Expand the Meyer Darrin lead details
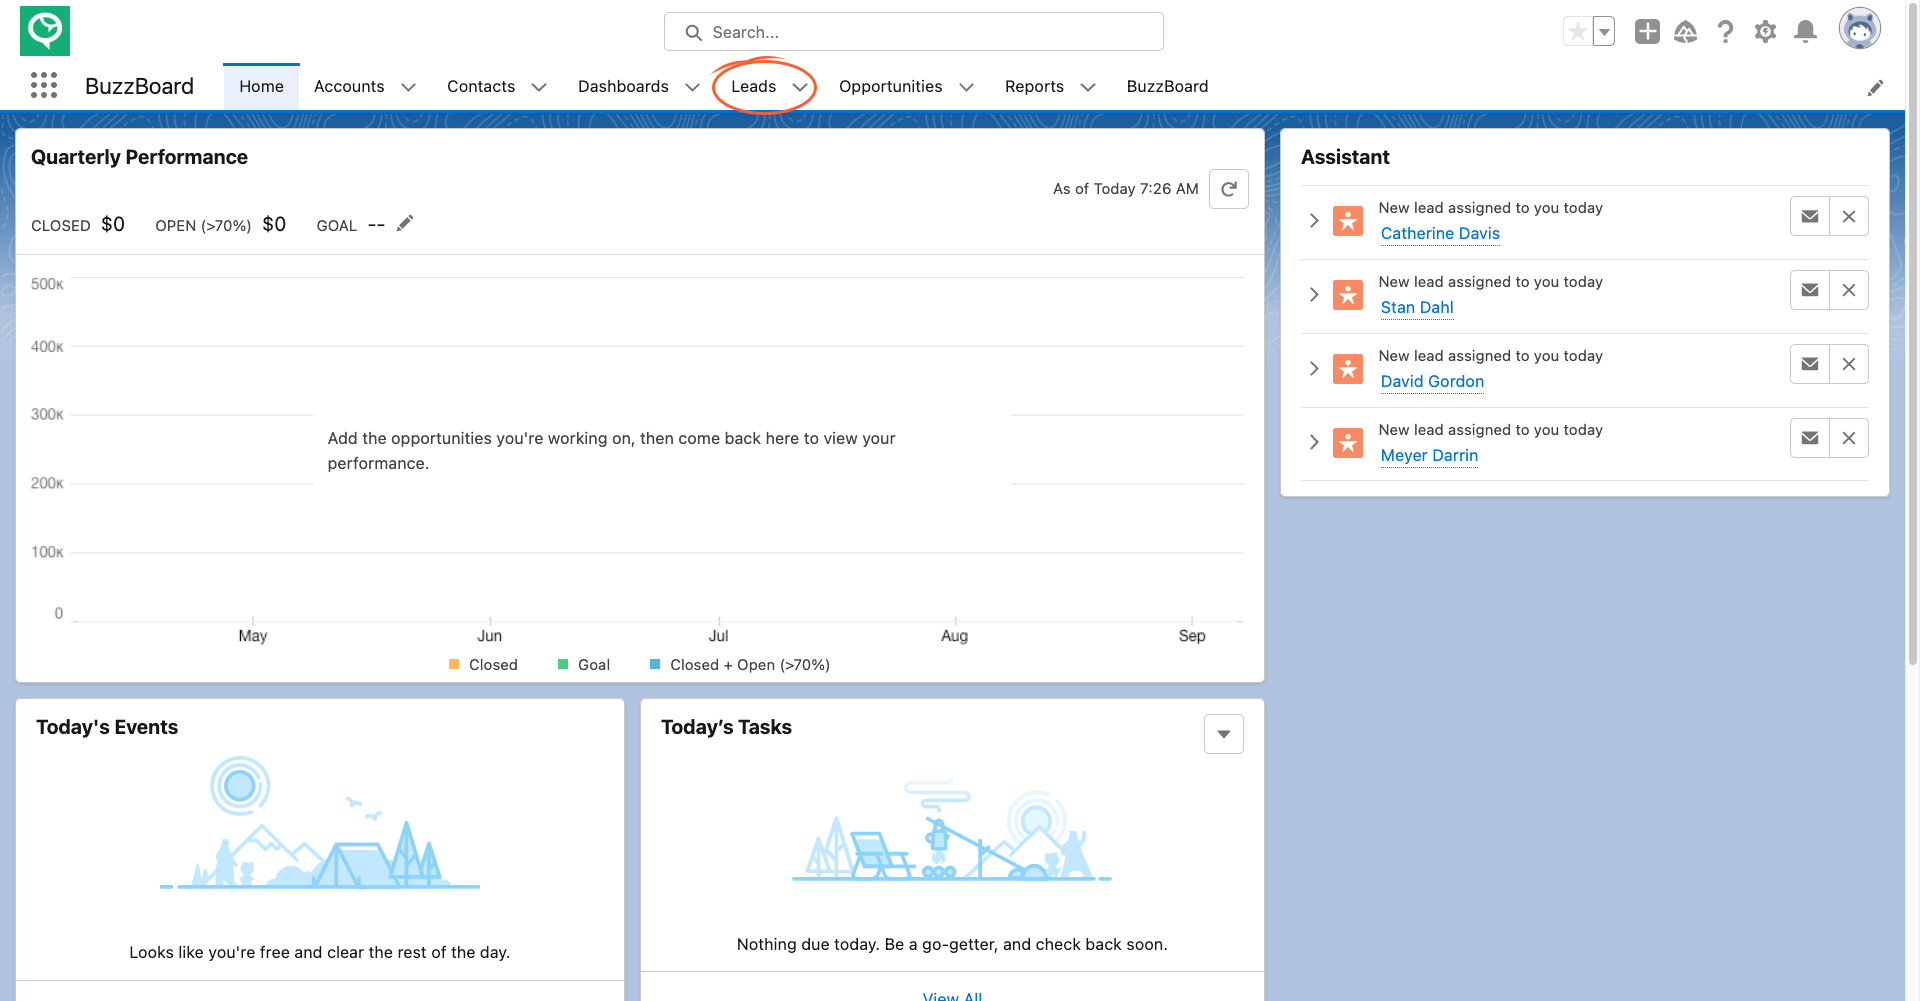 (x=1314, y=442)
